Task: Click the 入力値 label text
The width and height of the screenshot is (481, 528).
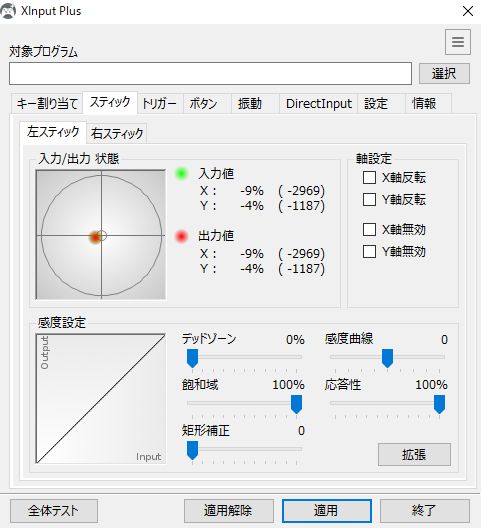Action: [x=216, y=174]
